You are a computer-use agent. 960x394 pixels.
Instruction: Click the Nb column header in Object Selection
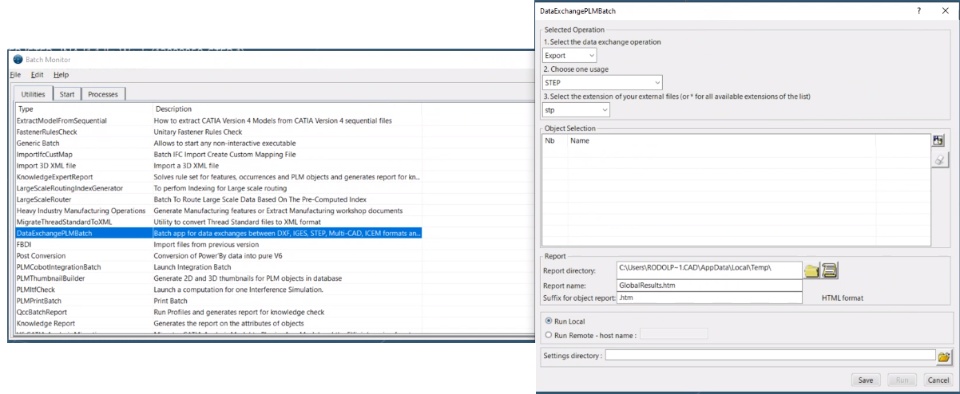555,140
